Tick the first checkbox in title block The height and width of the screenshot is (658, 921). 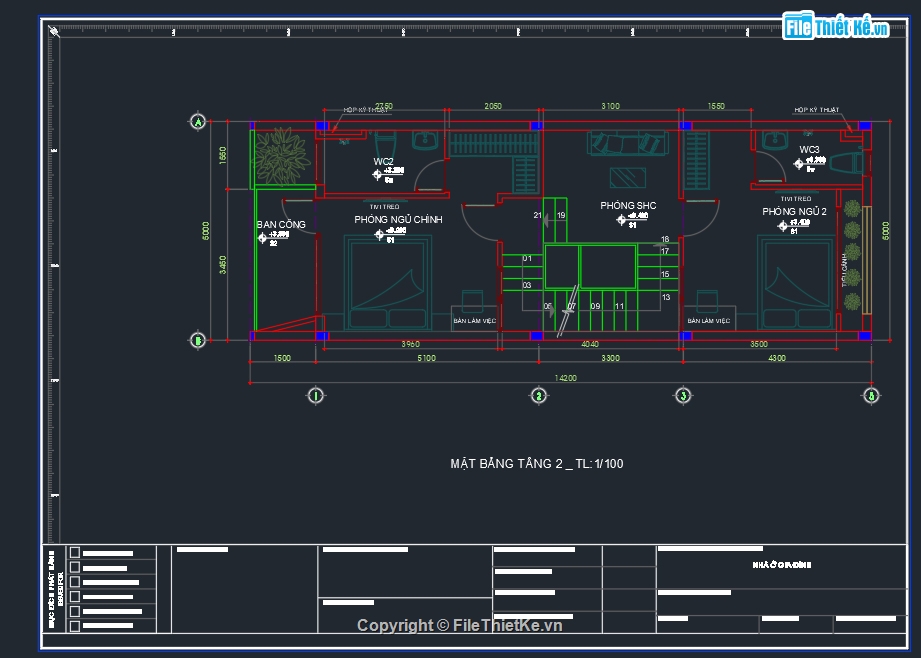point(74,553)
